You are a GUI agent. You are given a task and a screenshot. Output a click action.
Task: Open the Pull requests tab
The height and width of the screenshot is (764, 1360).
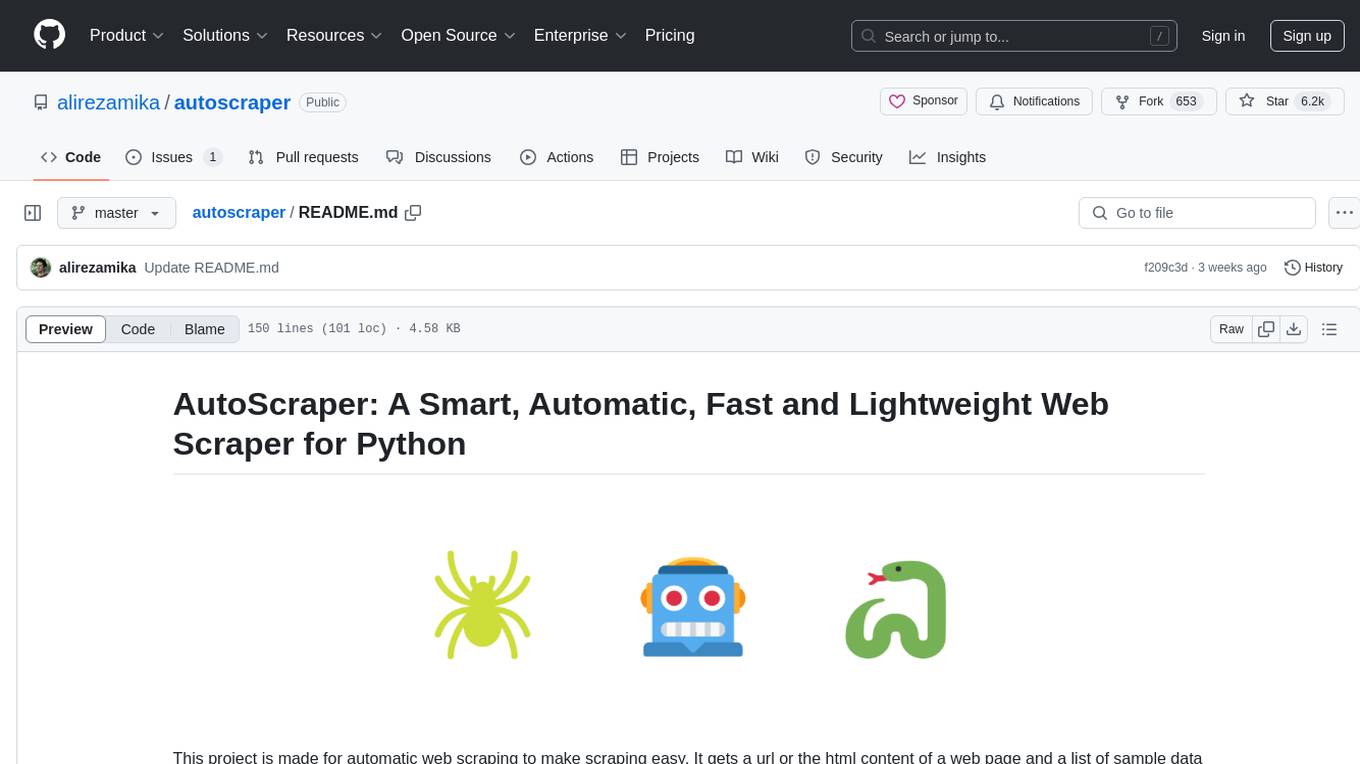click(303, 157)
